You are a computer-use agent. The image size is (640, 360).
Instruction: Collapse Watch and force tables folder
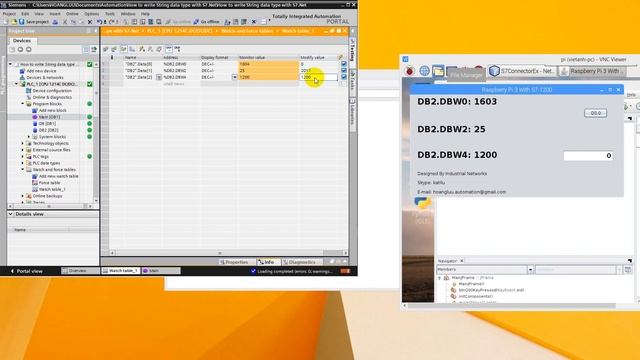[x=23, y=169]
